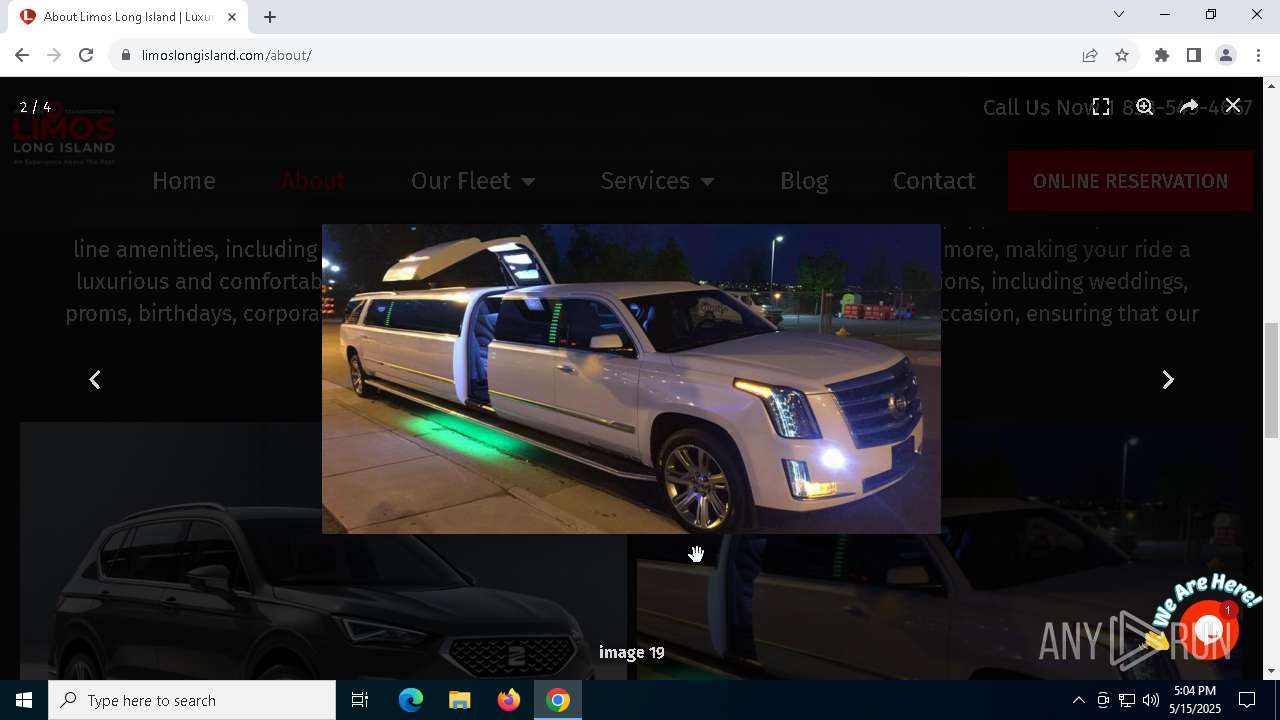The width and height of the screenshot is (1280, 720).
Task: Open Chrome profile menu
Action: pyautogui.click(x=1226, y=55)
